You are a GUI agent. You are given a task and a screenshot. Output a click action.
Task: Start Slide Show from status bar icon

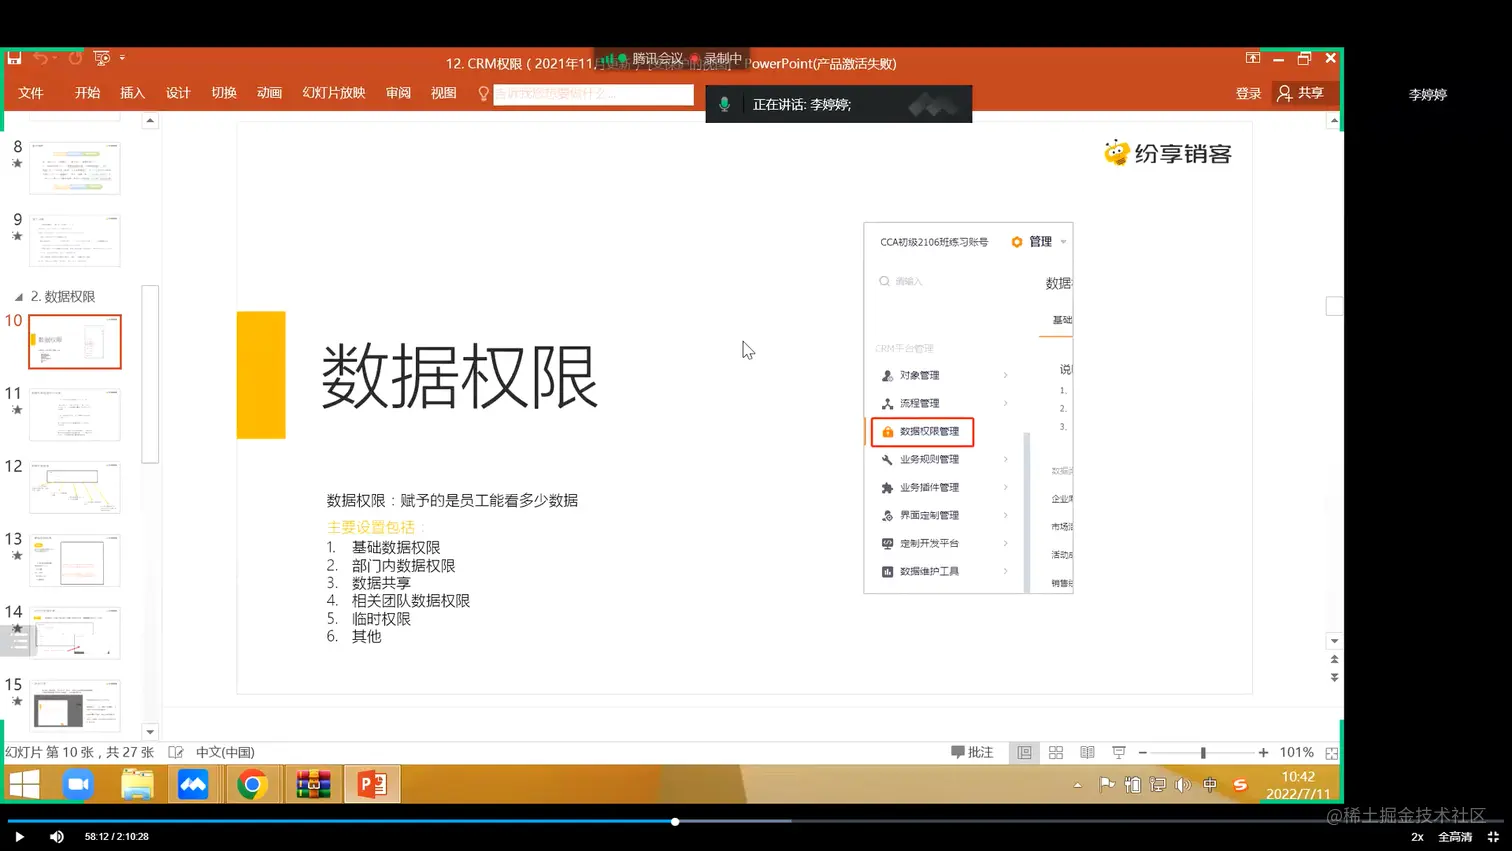(x=1119, y=753)
